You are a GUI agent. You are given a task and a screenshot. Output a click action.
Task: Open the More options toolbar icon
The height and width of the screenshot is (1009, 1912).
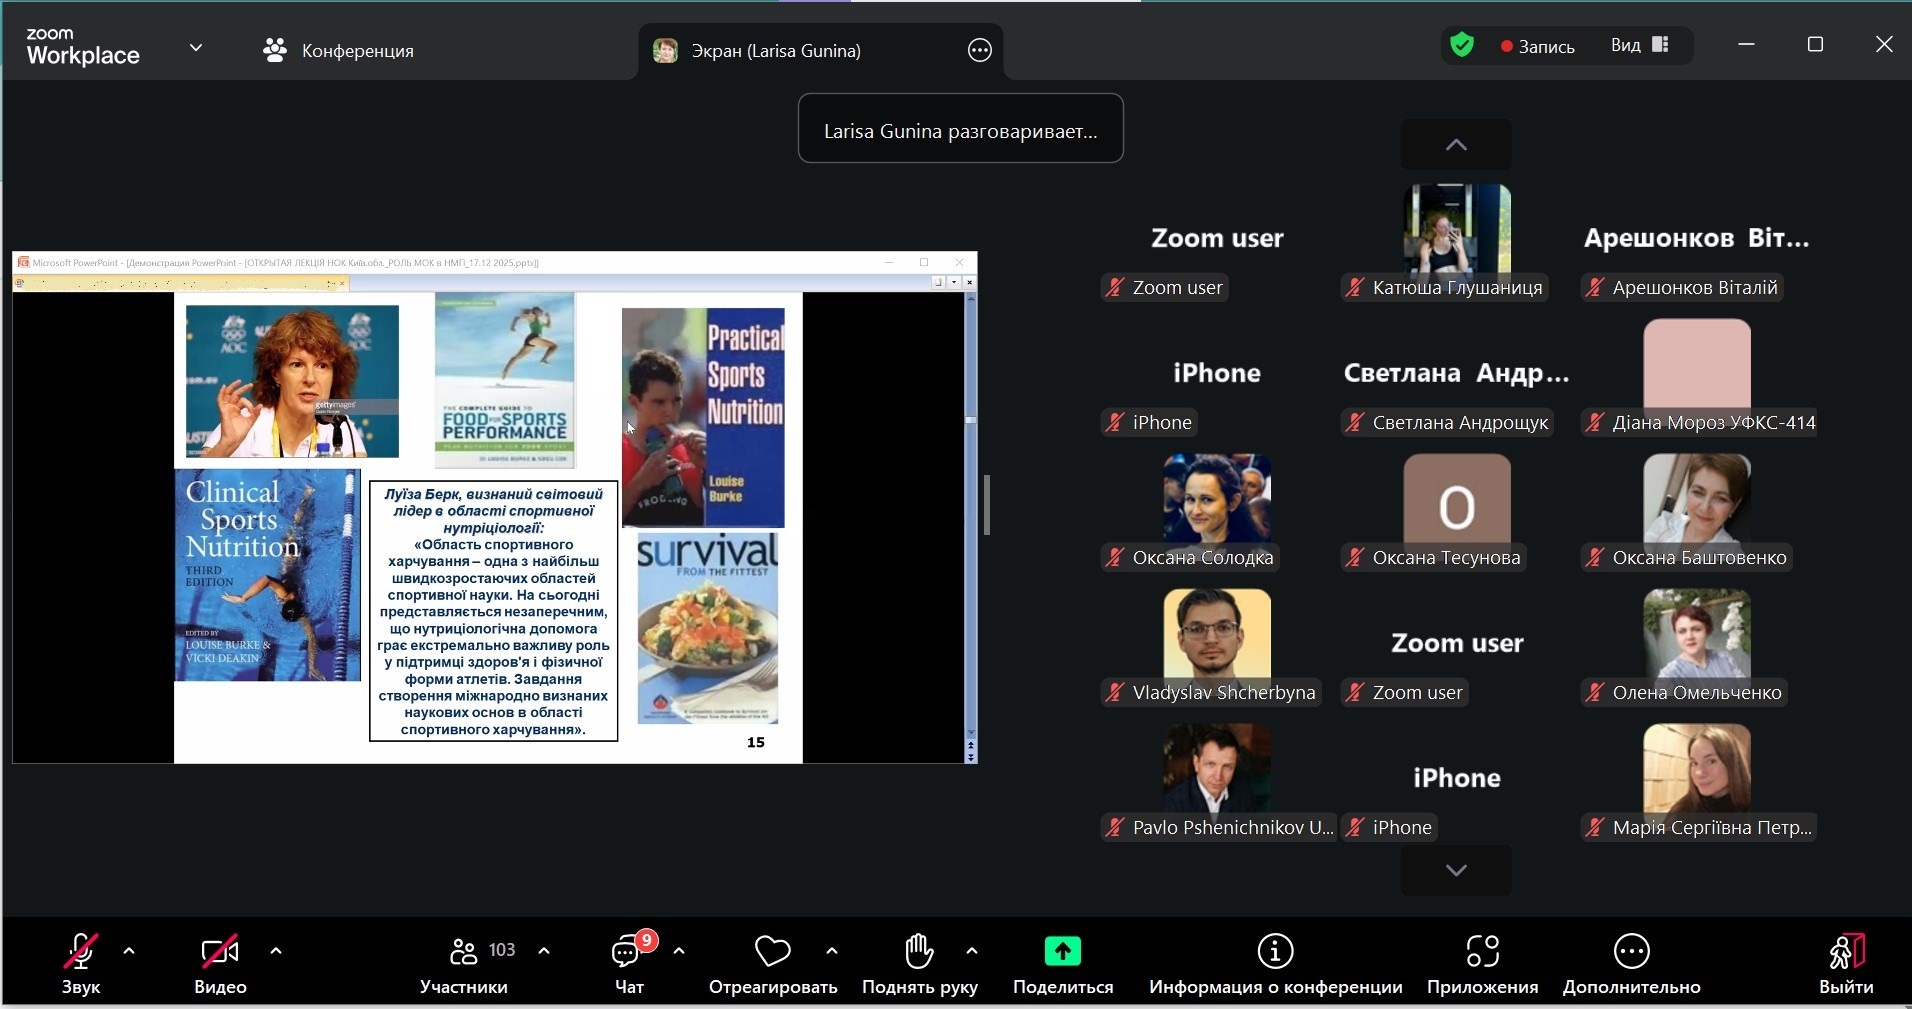coord(1631,952)
